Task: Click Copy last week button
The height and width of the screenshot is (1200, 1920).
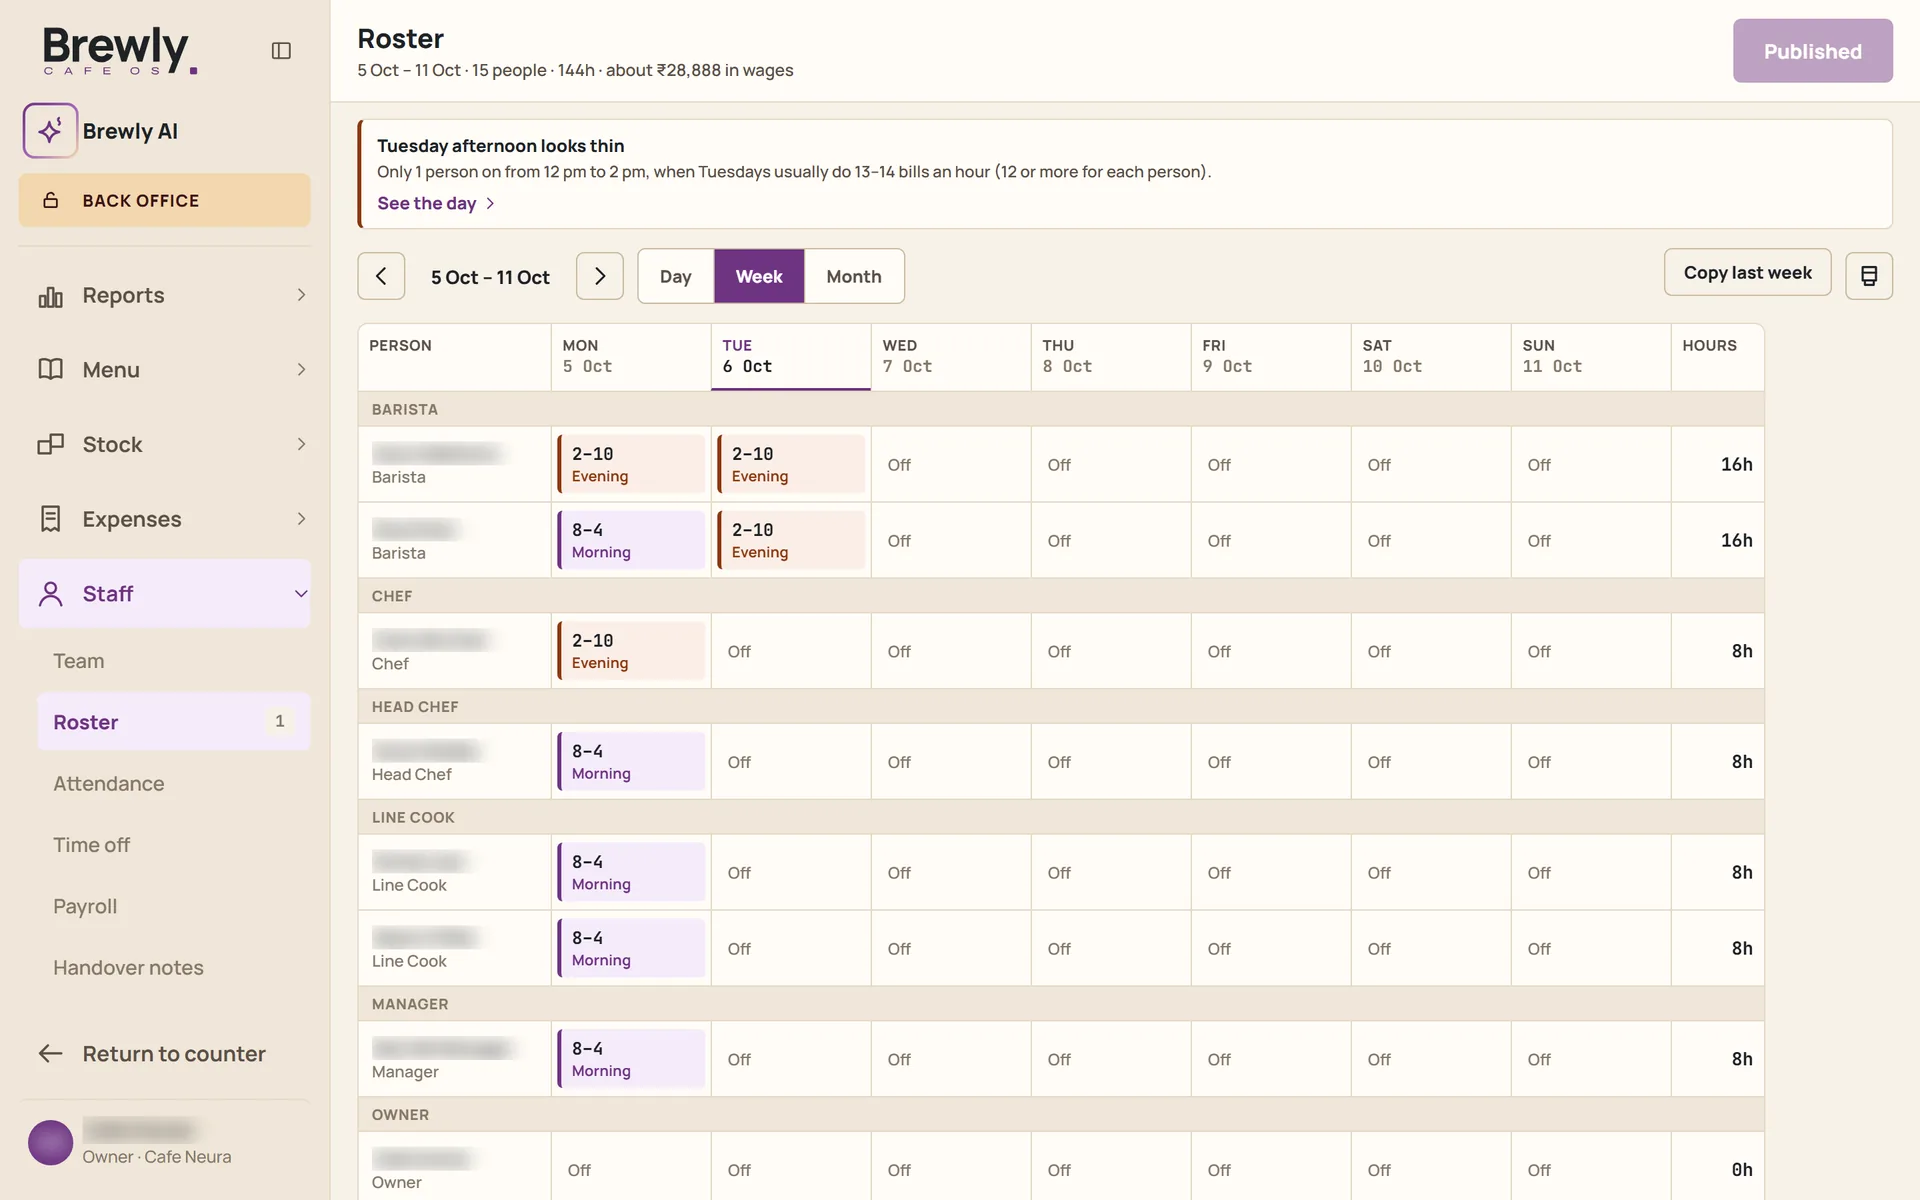Action: pos(1747,273)
